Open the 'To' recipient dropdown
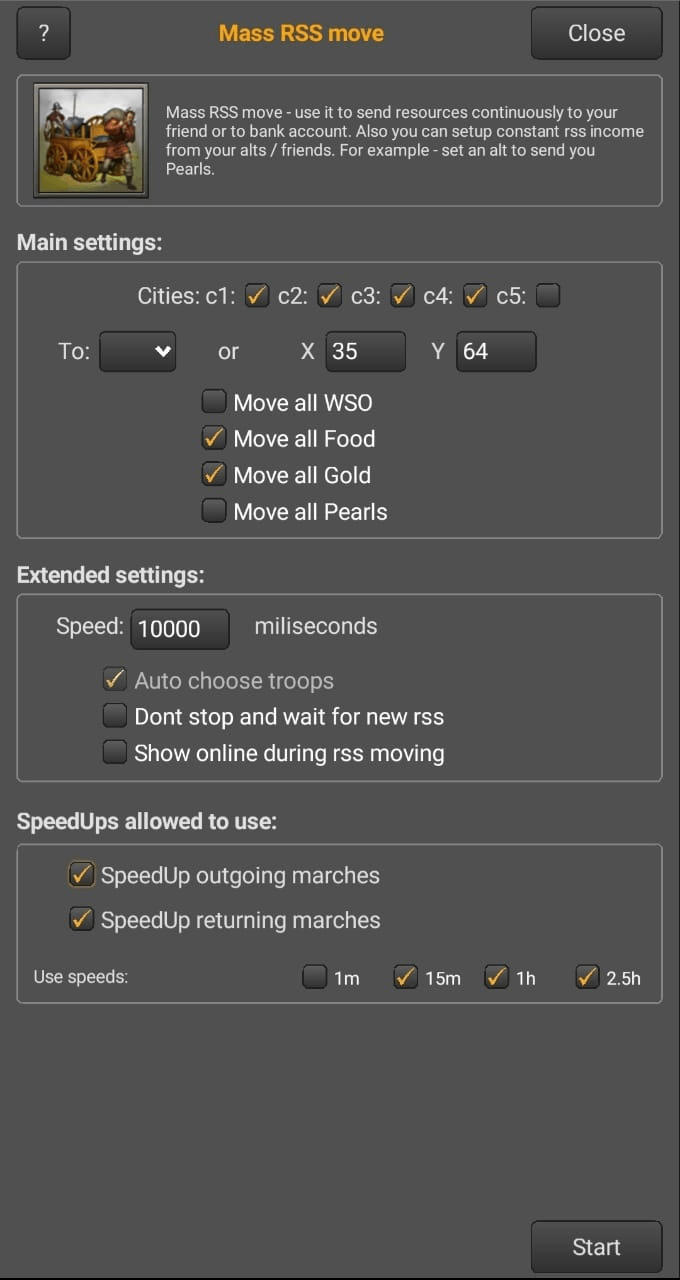 click(x=138, y=351)
